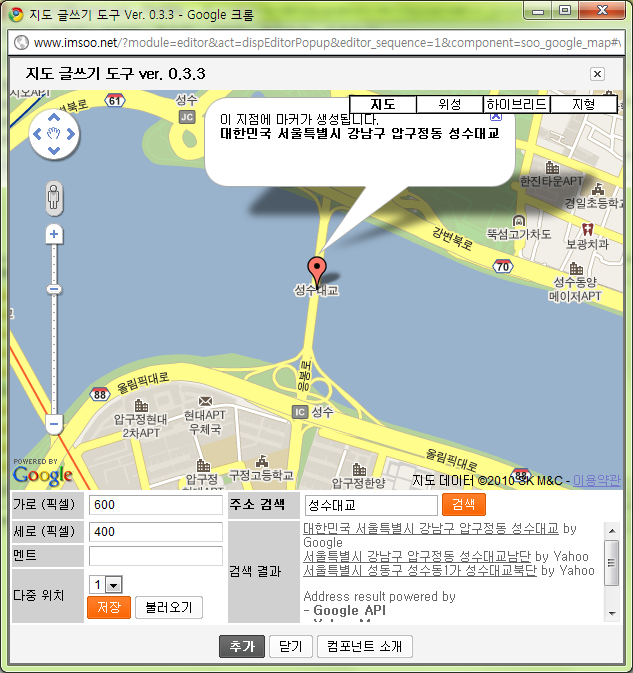Viewport: 633px width, 673px height.
Task: Click the 뚝섬고가차도 tunnel icon
Action: [519, 221]
